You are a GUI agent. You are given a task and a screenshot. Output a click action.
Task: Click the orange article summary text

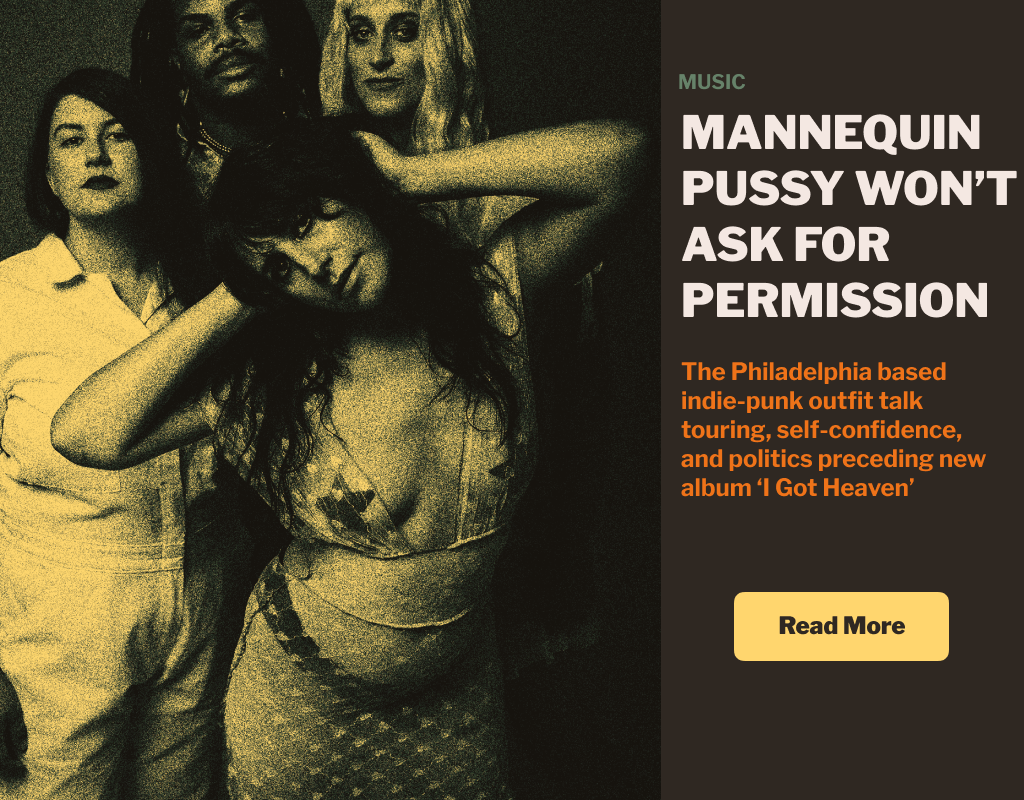833,429
